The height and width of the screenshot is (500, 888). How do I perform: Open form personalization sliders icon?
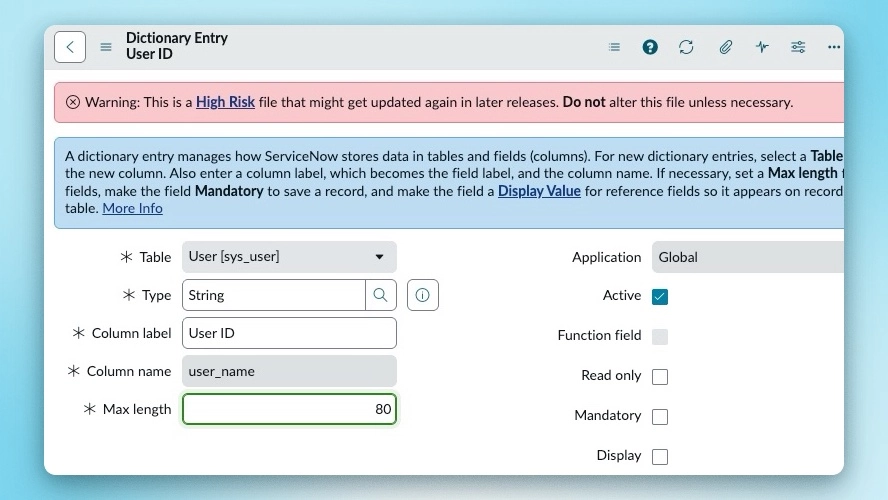click(x=798, y=47)
